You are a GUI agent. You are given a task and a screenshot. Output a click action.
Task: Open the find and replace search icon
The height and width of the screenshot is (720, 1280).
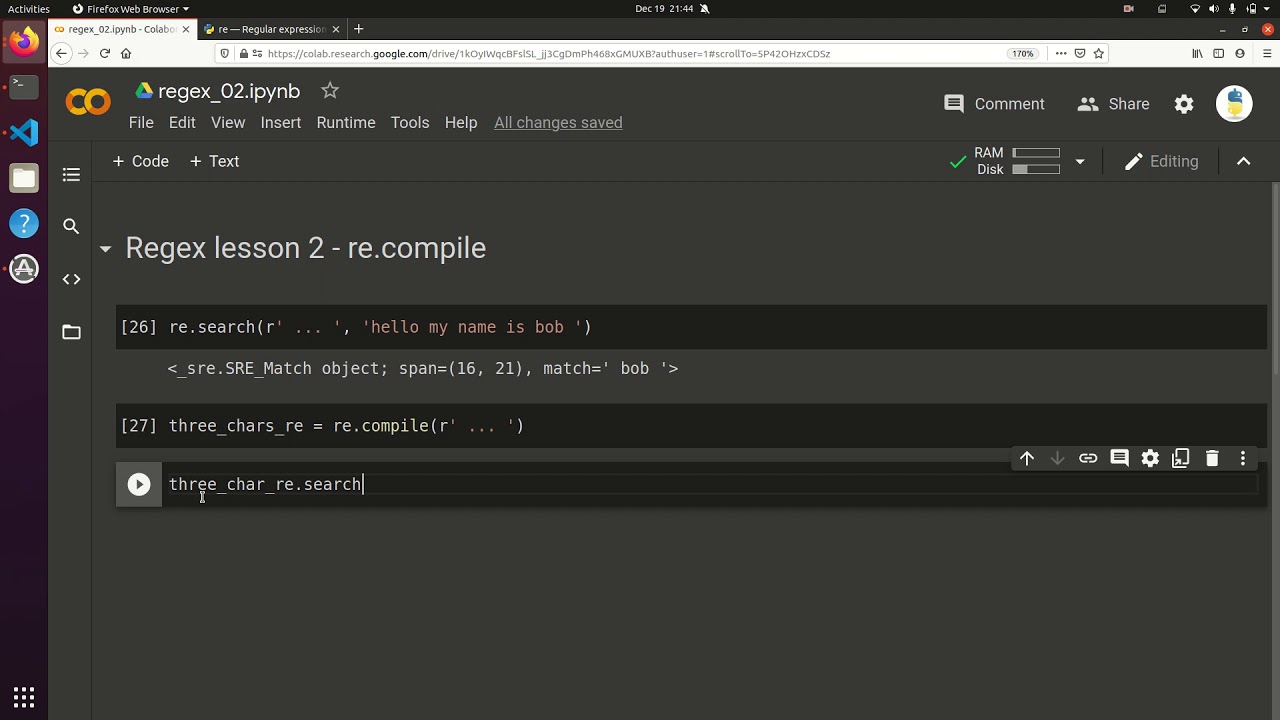[71, 227]
